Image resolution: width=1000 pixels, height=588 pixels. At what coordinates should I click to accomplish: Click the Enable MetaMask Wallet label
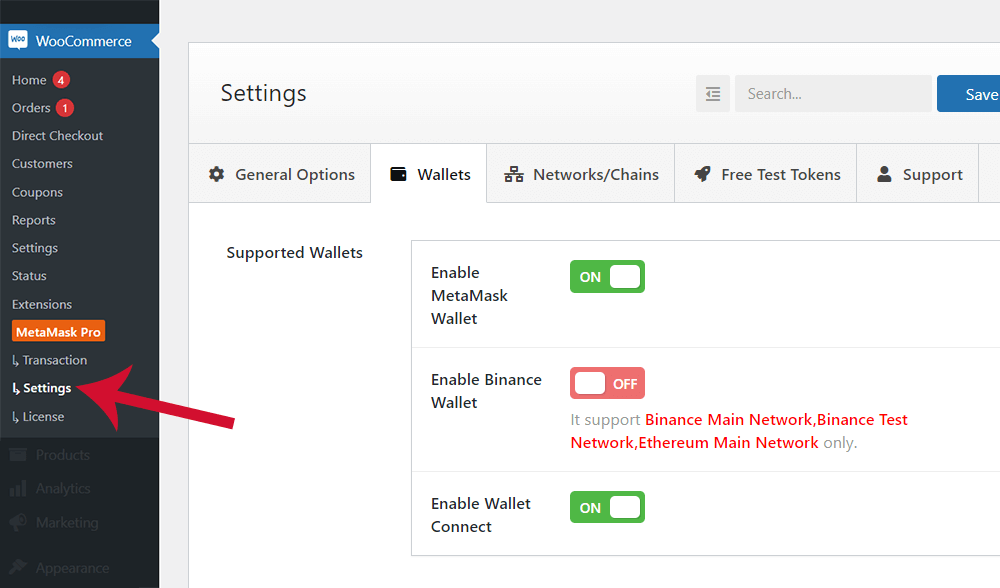pos(469,295)
